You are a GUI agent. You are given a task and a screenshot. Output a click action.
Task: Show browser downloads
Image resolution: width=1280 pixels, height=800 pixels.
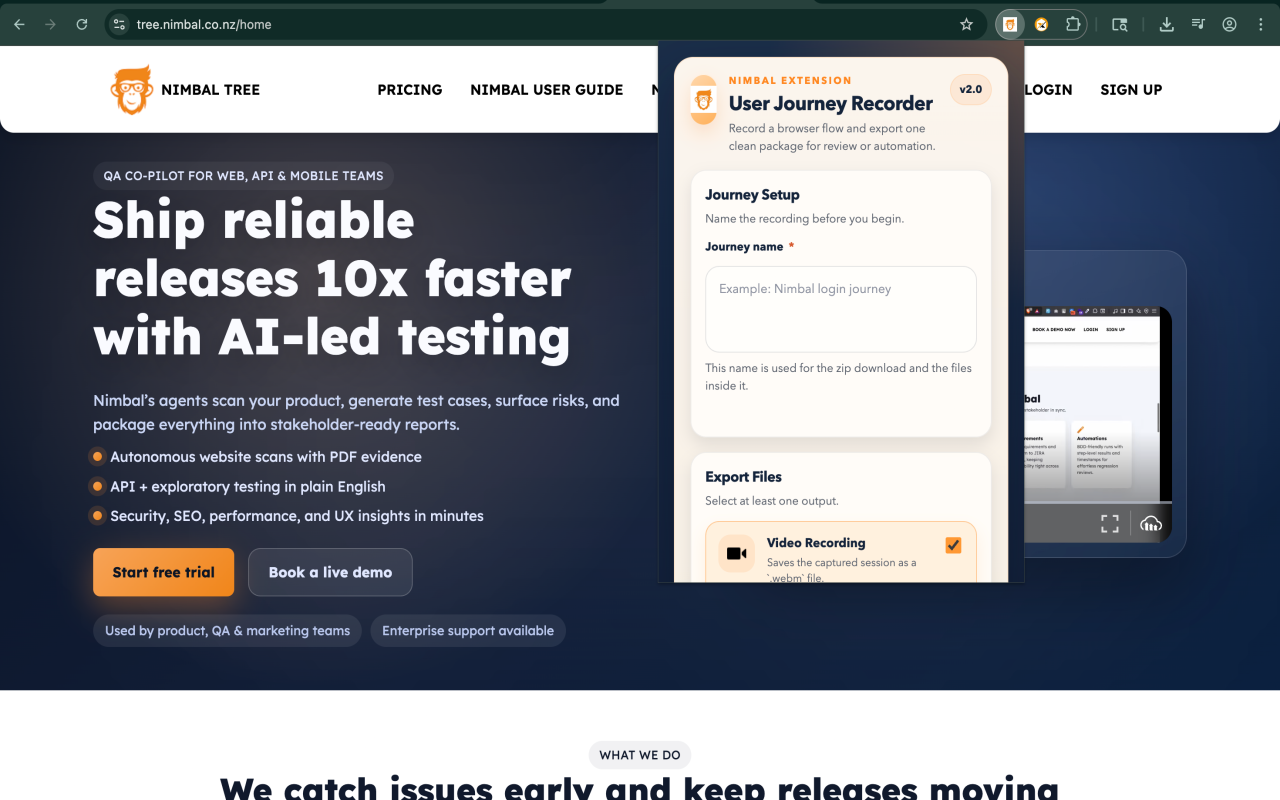coord(1166,25)
